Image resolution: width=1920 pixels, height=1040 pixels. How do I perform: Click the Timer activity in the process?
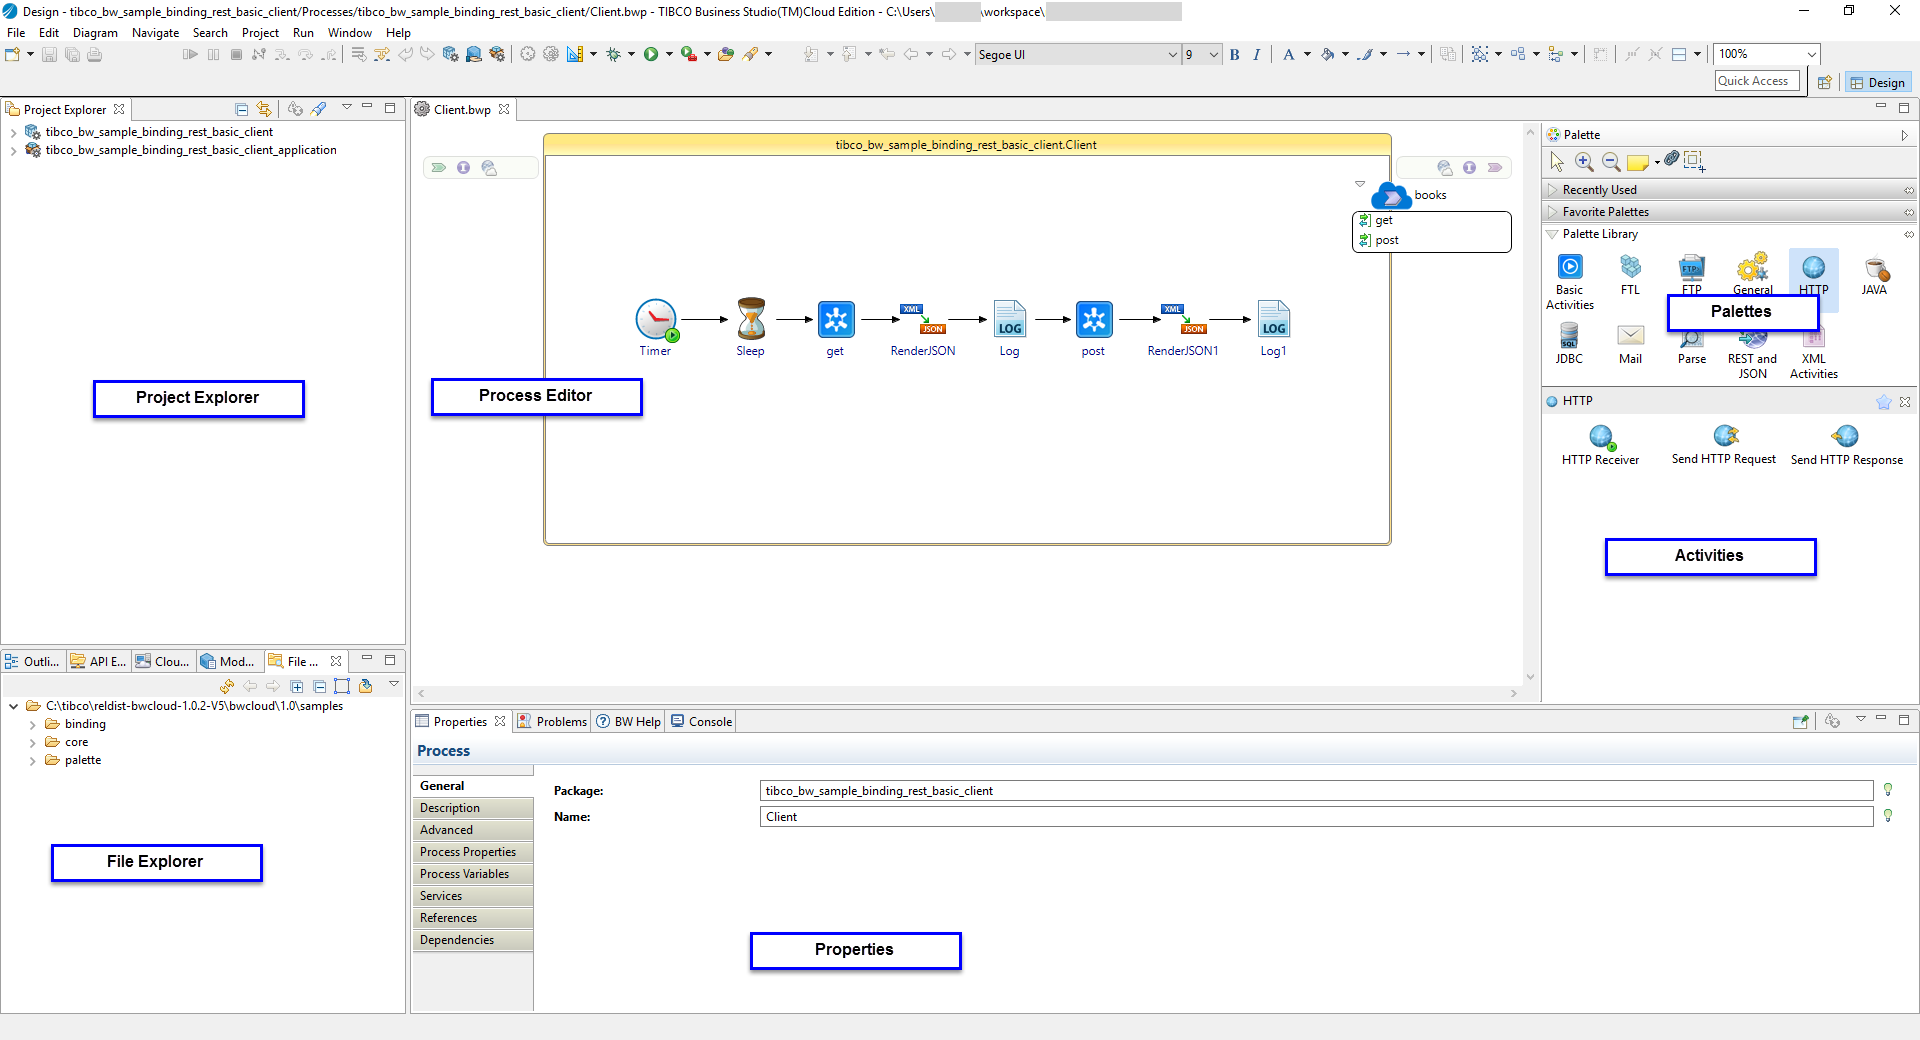tap(656, 321)
